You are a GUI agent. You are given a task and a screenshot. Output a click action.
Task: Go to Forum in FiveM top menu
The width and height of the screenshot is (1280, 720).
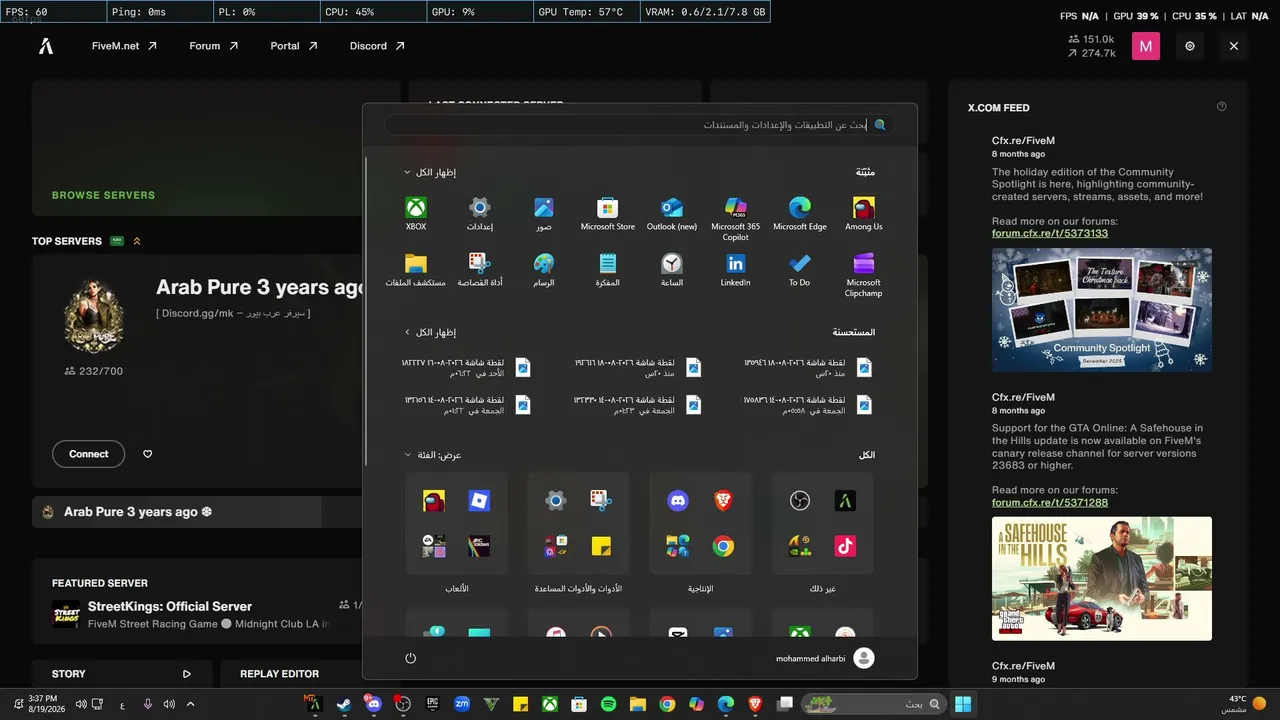tap(213, 46)
